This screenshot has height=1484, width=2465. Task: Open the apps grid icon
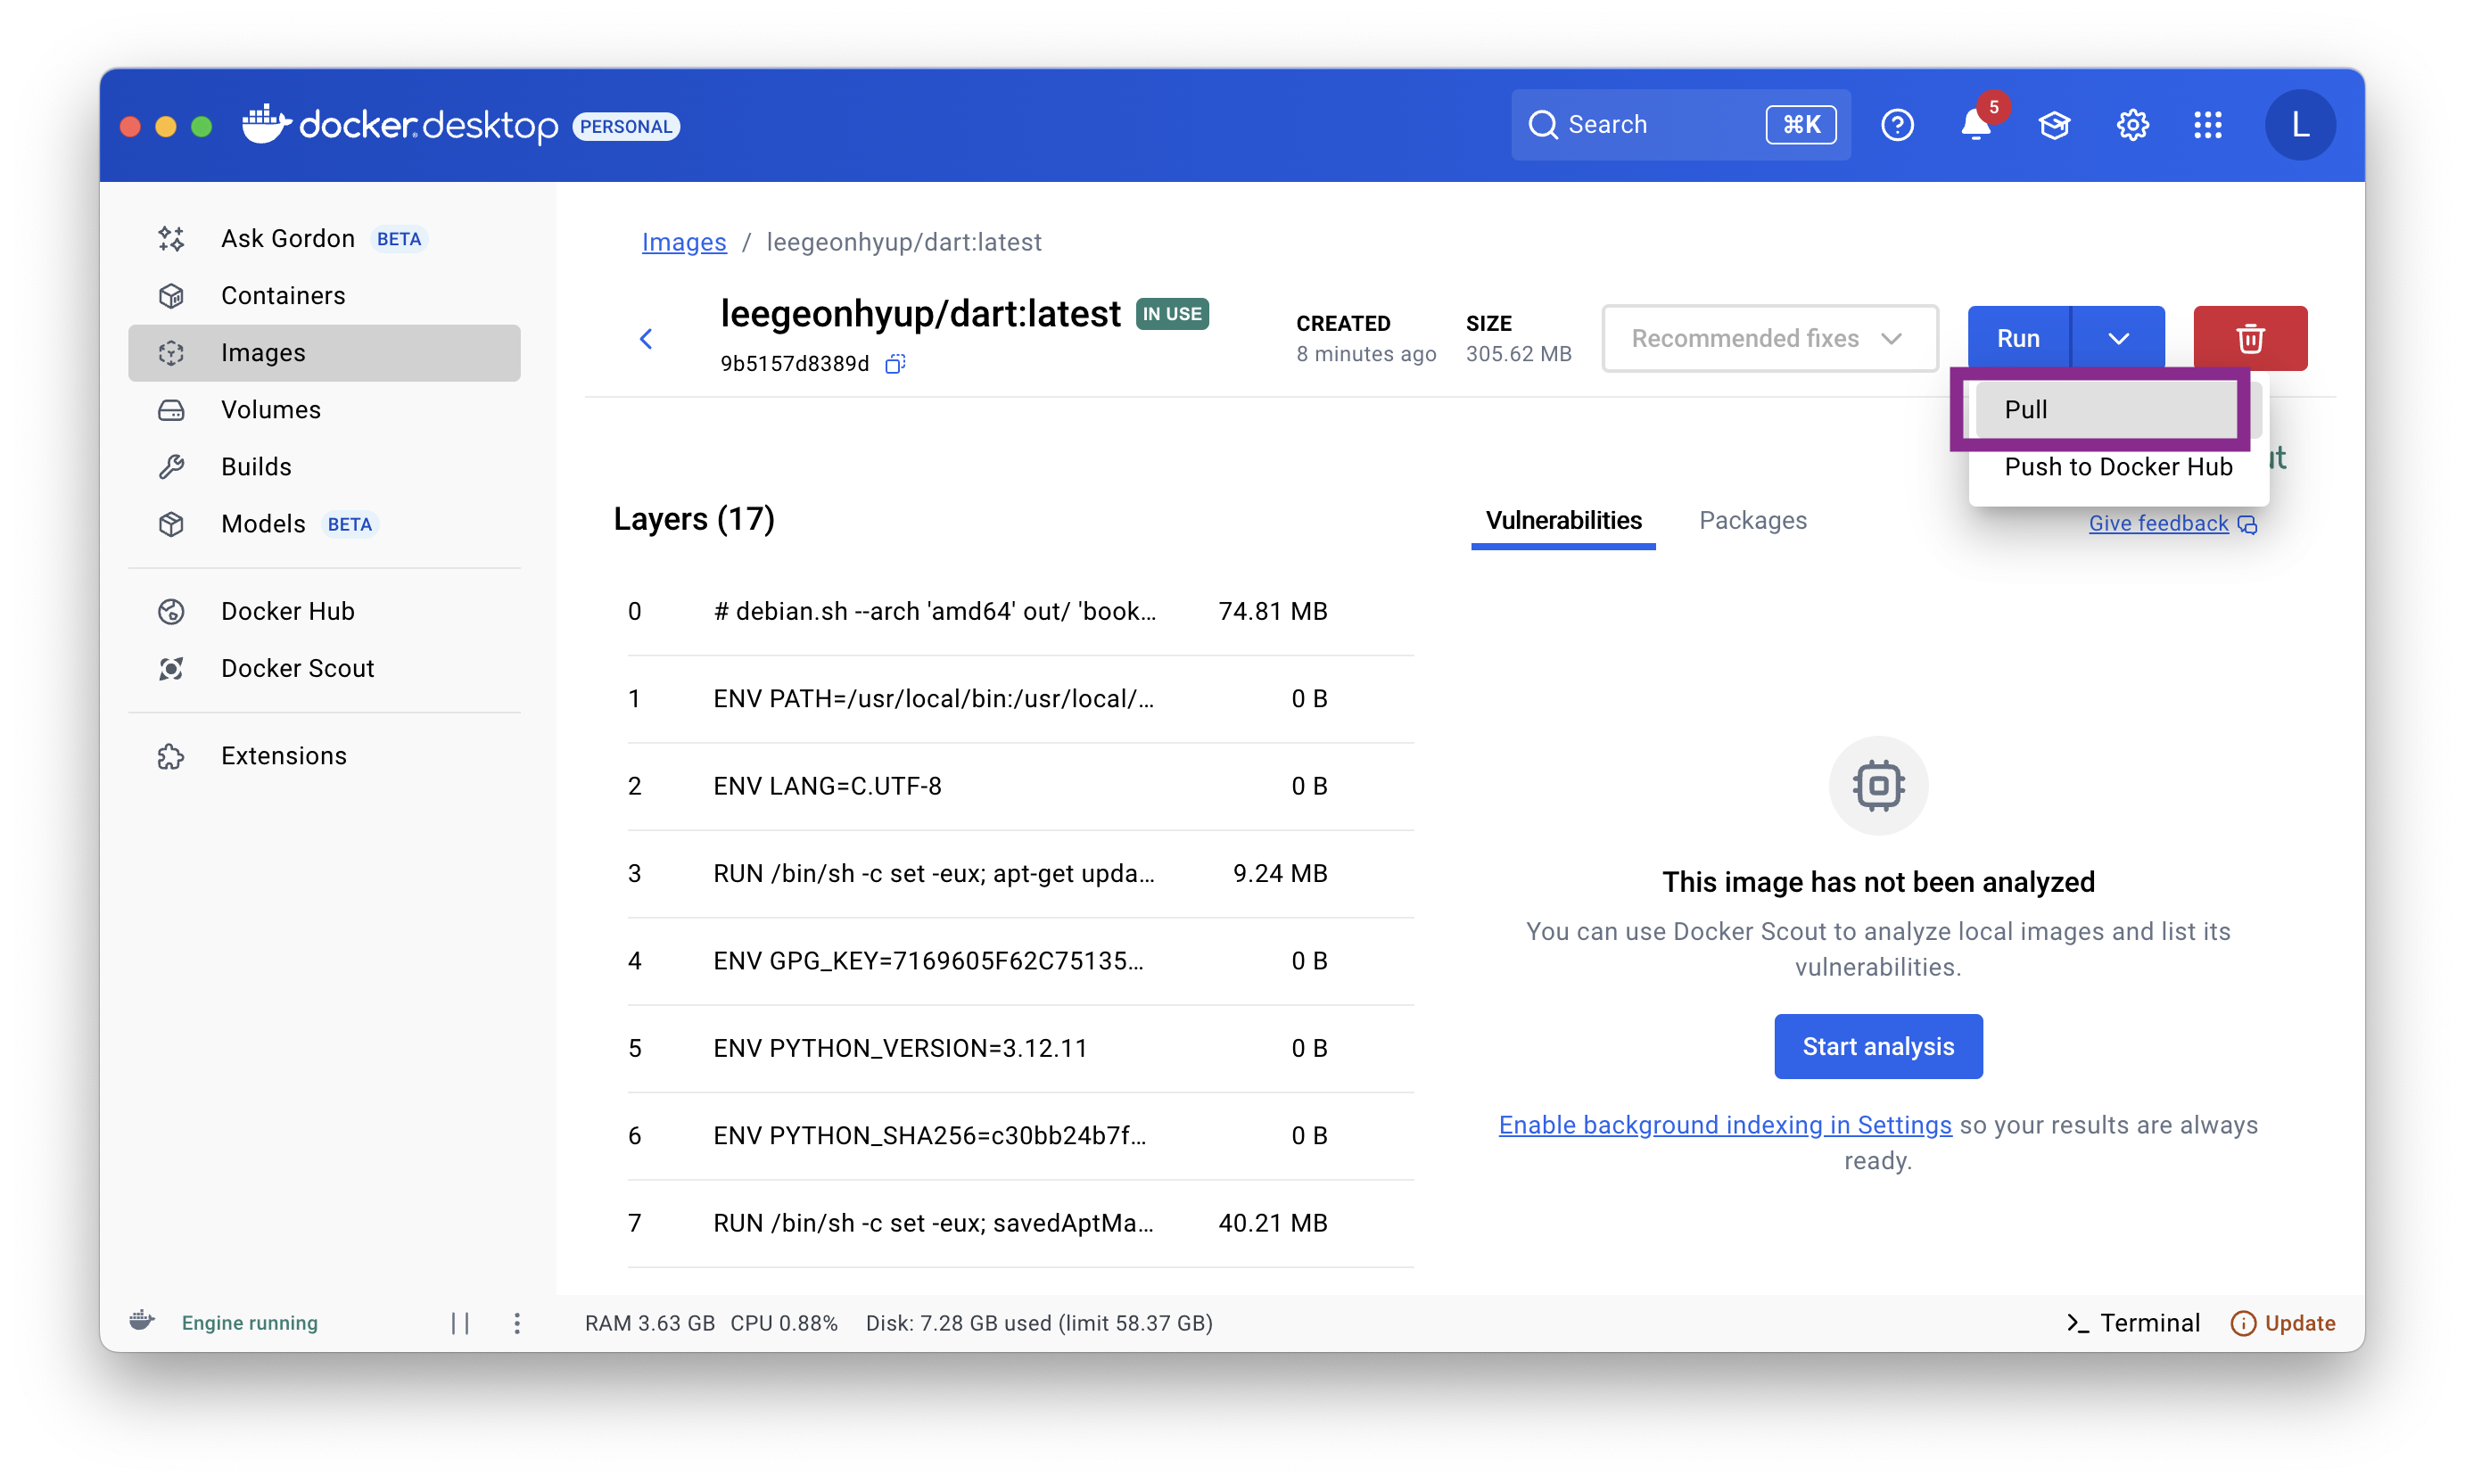(2208, 125)
